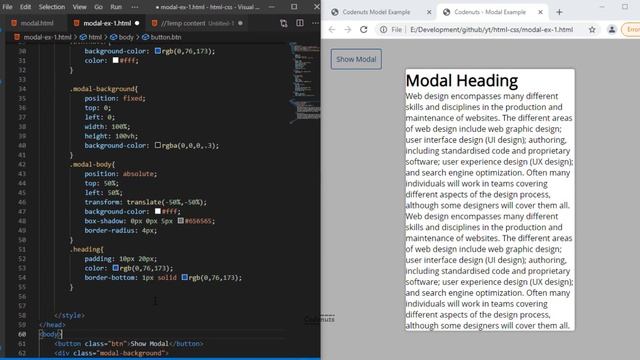
Task: Click the unsaved dot on modal-ex-1.html tab
Action: [137, 23]
